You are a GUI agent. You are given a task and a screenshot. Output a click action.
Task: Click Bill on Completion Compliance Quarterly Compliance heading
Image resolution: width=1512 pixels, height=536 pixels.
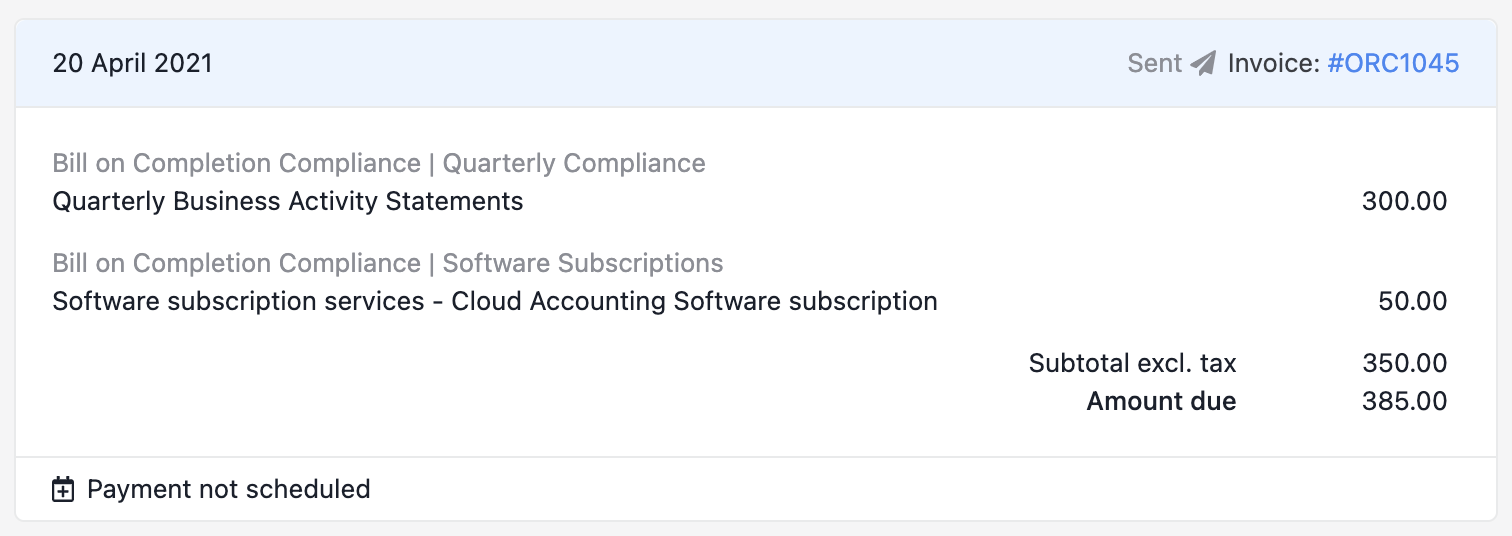click(x=379, y=163)
